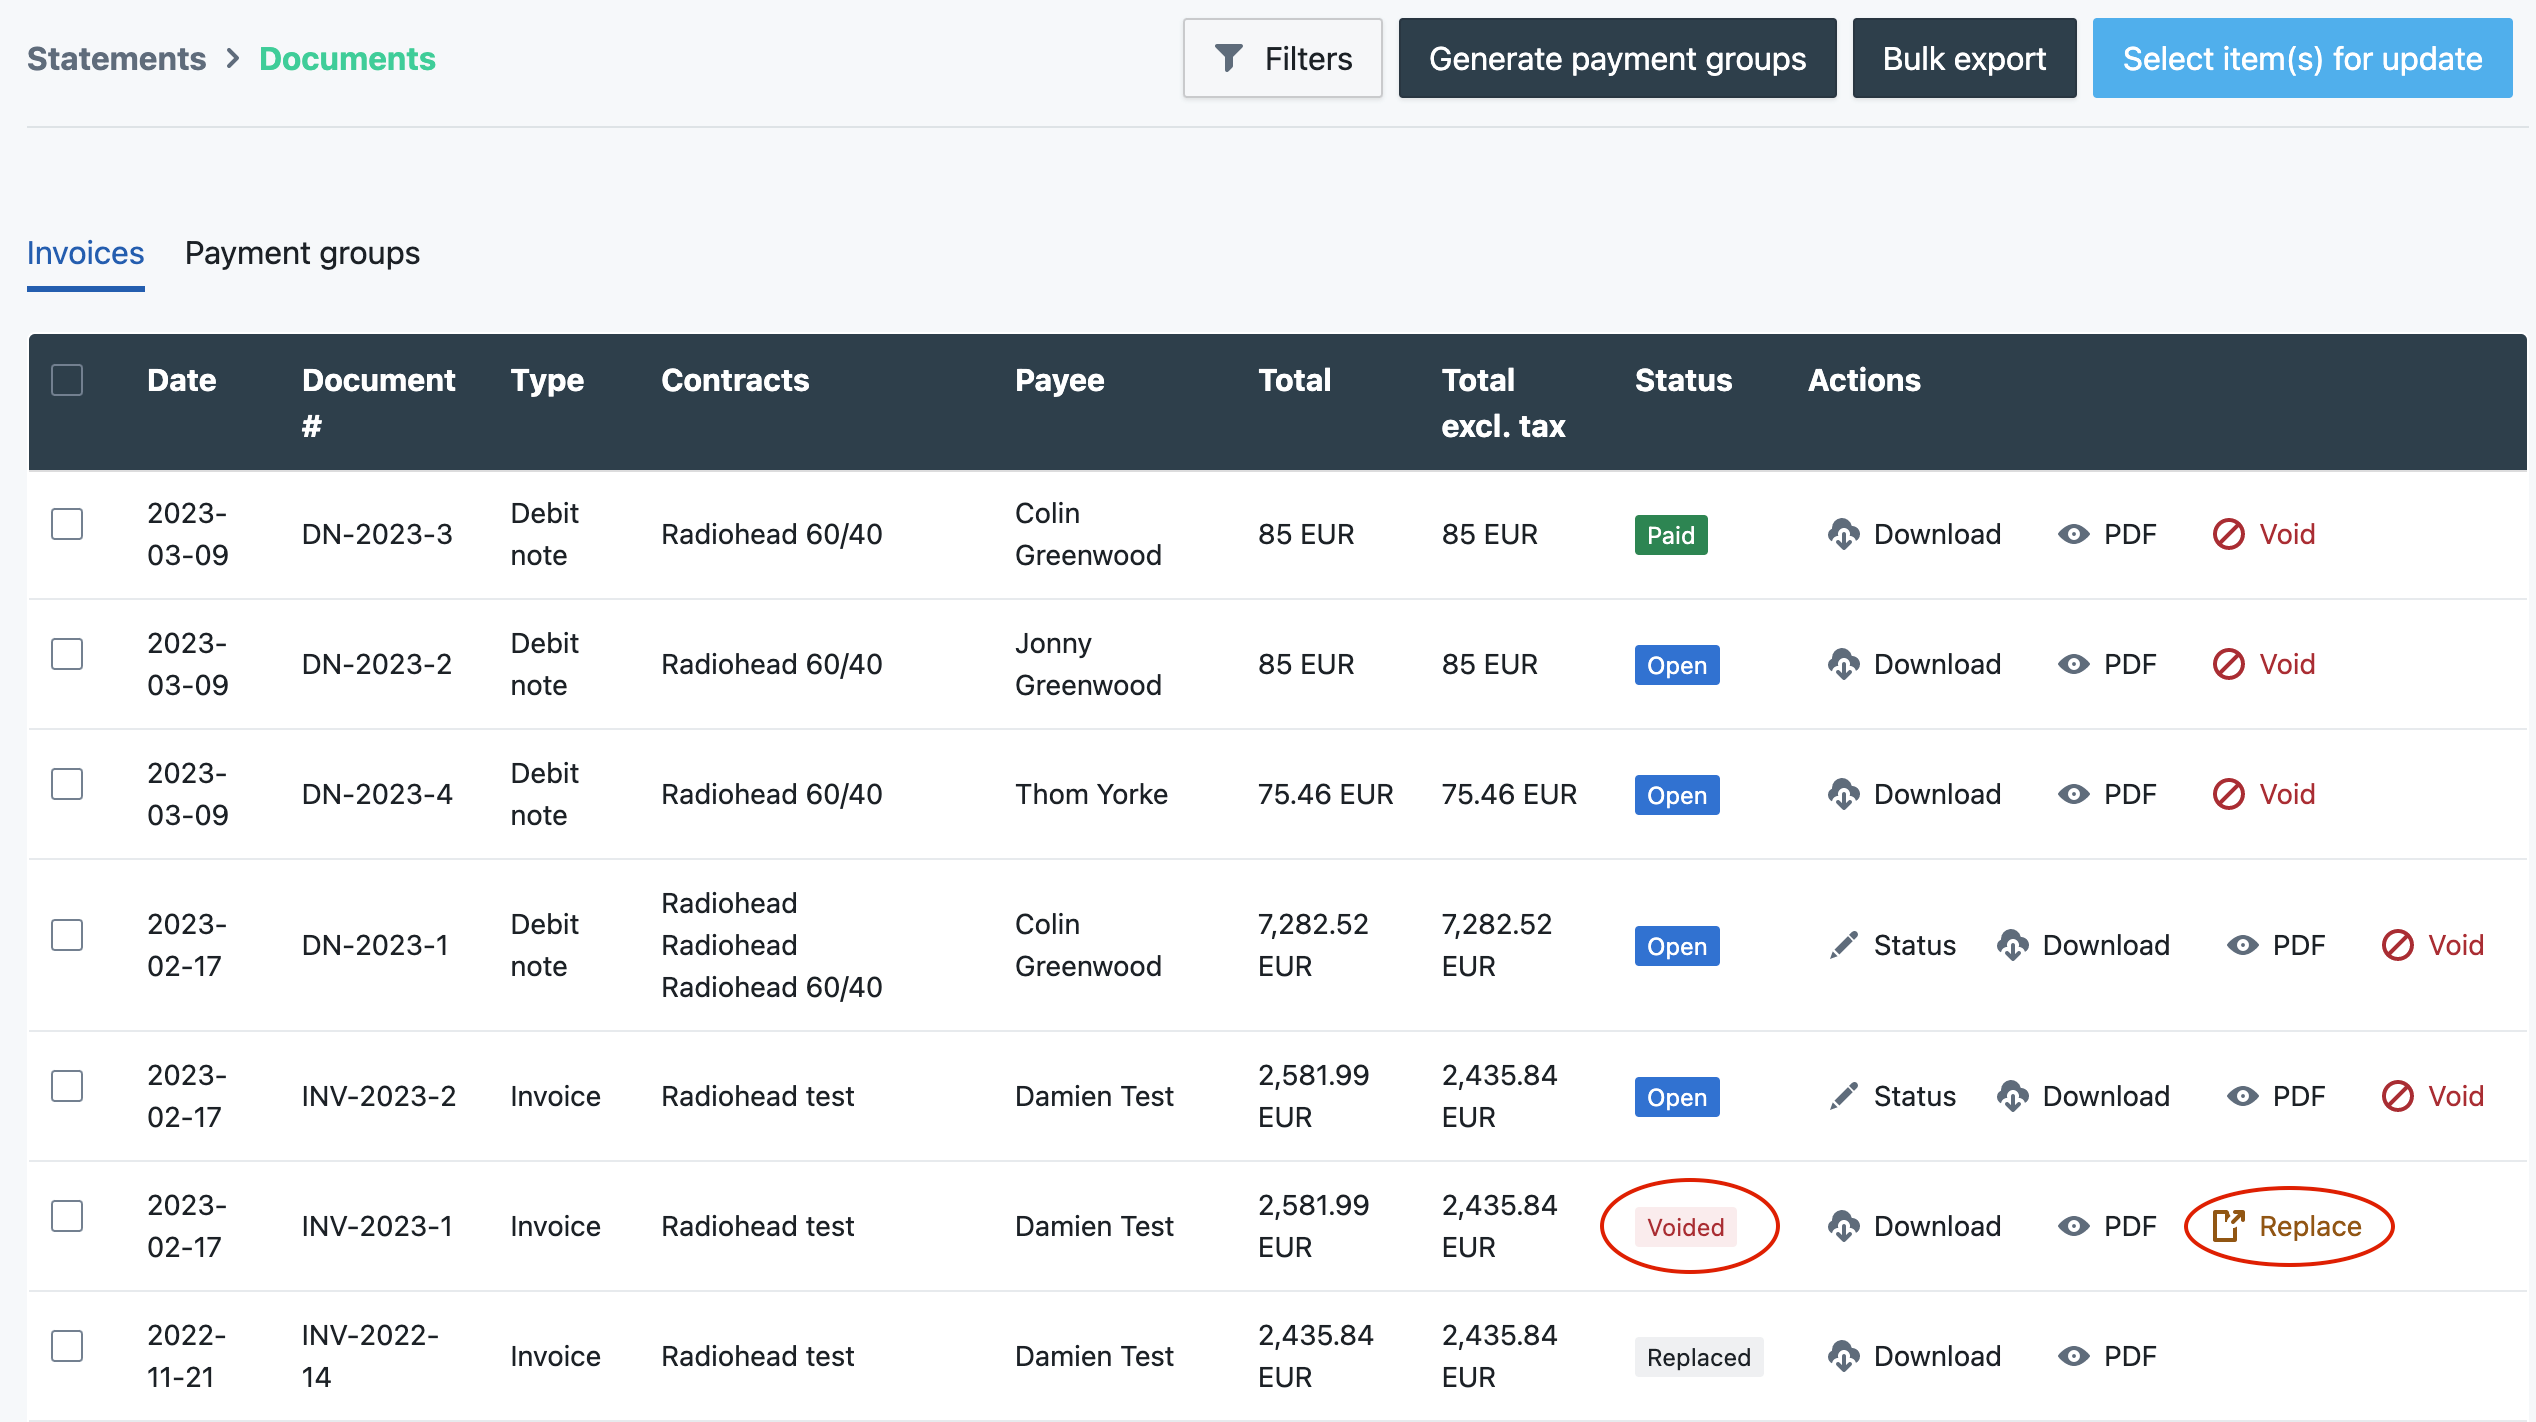Click the Paid status badge
Screen dimensions: 2536x1422
click(x=1671, y=535)
